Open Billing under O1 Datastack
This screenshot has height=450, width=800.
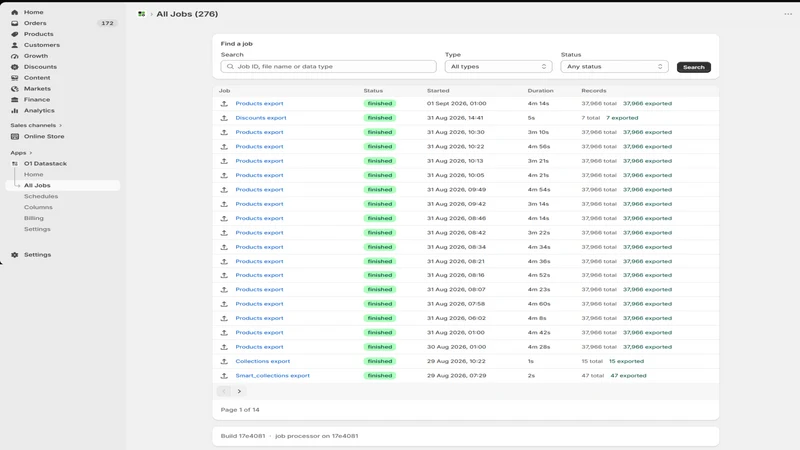[x=34, y=218]
